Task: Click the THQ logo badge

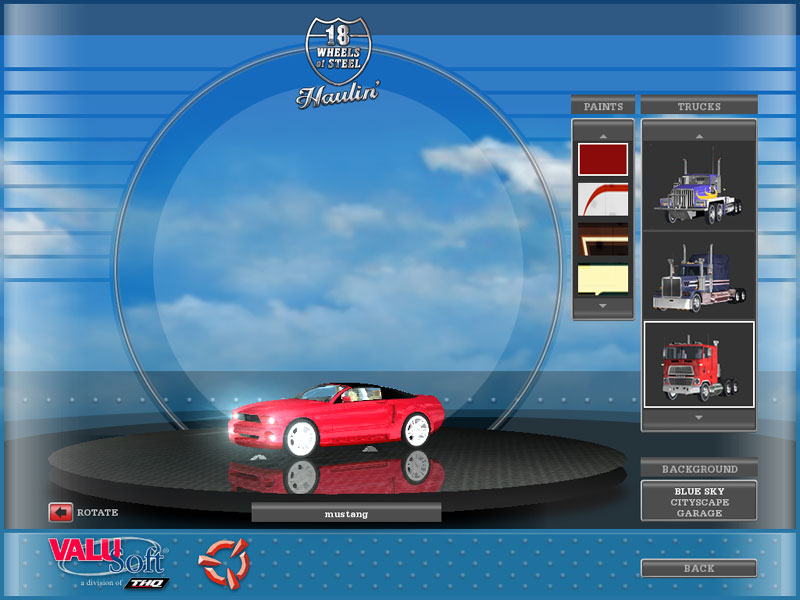Action: pyautogui.click(x=147, y=583)
